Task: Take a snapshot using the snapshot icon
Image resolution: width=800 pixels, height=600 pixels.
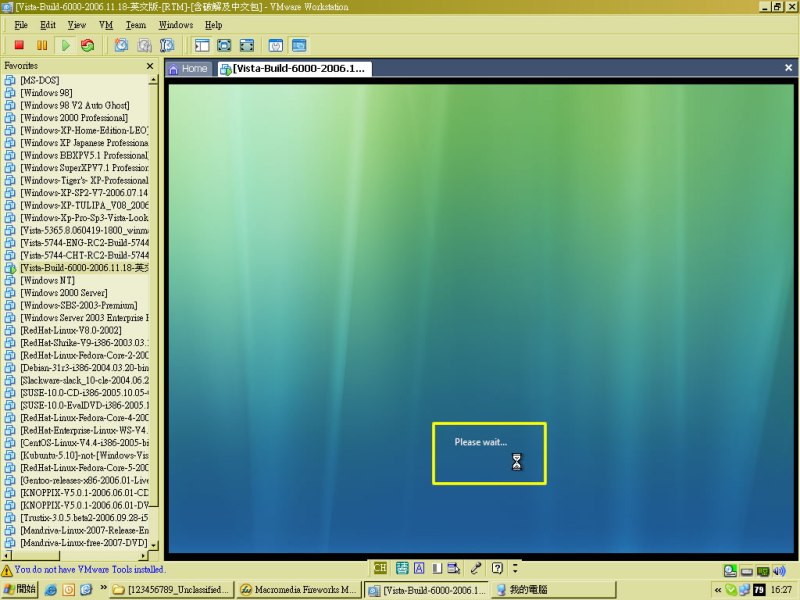Action: (x=121, y=45)
